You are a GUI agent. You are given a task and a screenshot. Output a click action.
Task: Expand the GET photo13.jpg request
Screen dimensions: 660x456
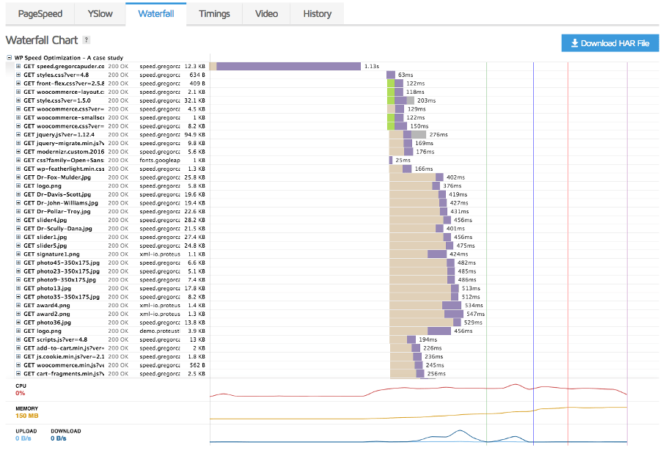pyautogui.click(x=18, y=288)
